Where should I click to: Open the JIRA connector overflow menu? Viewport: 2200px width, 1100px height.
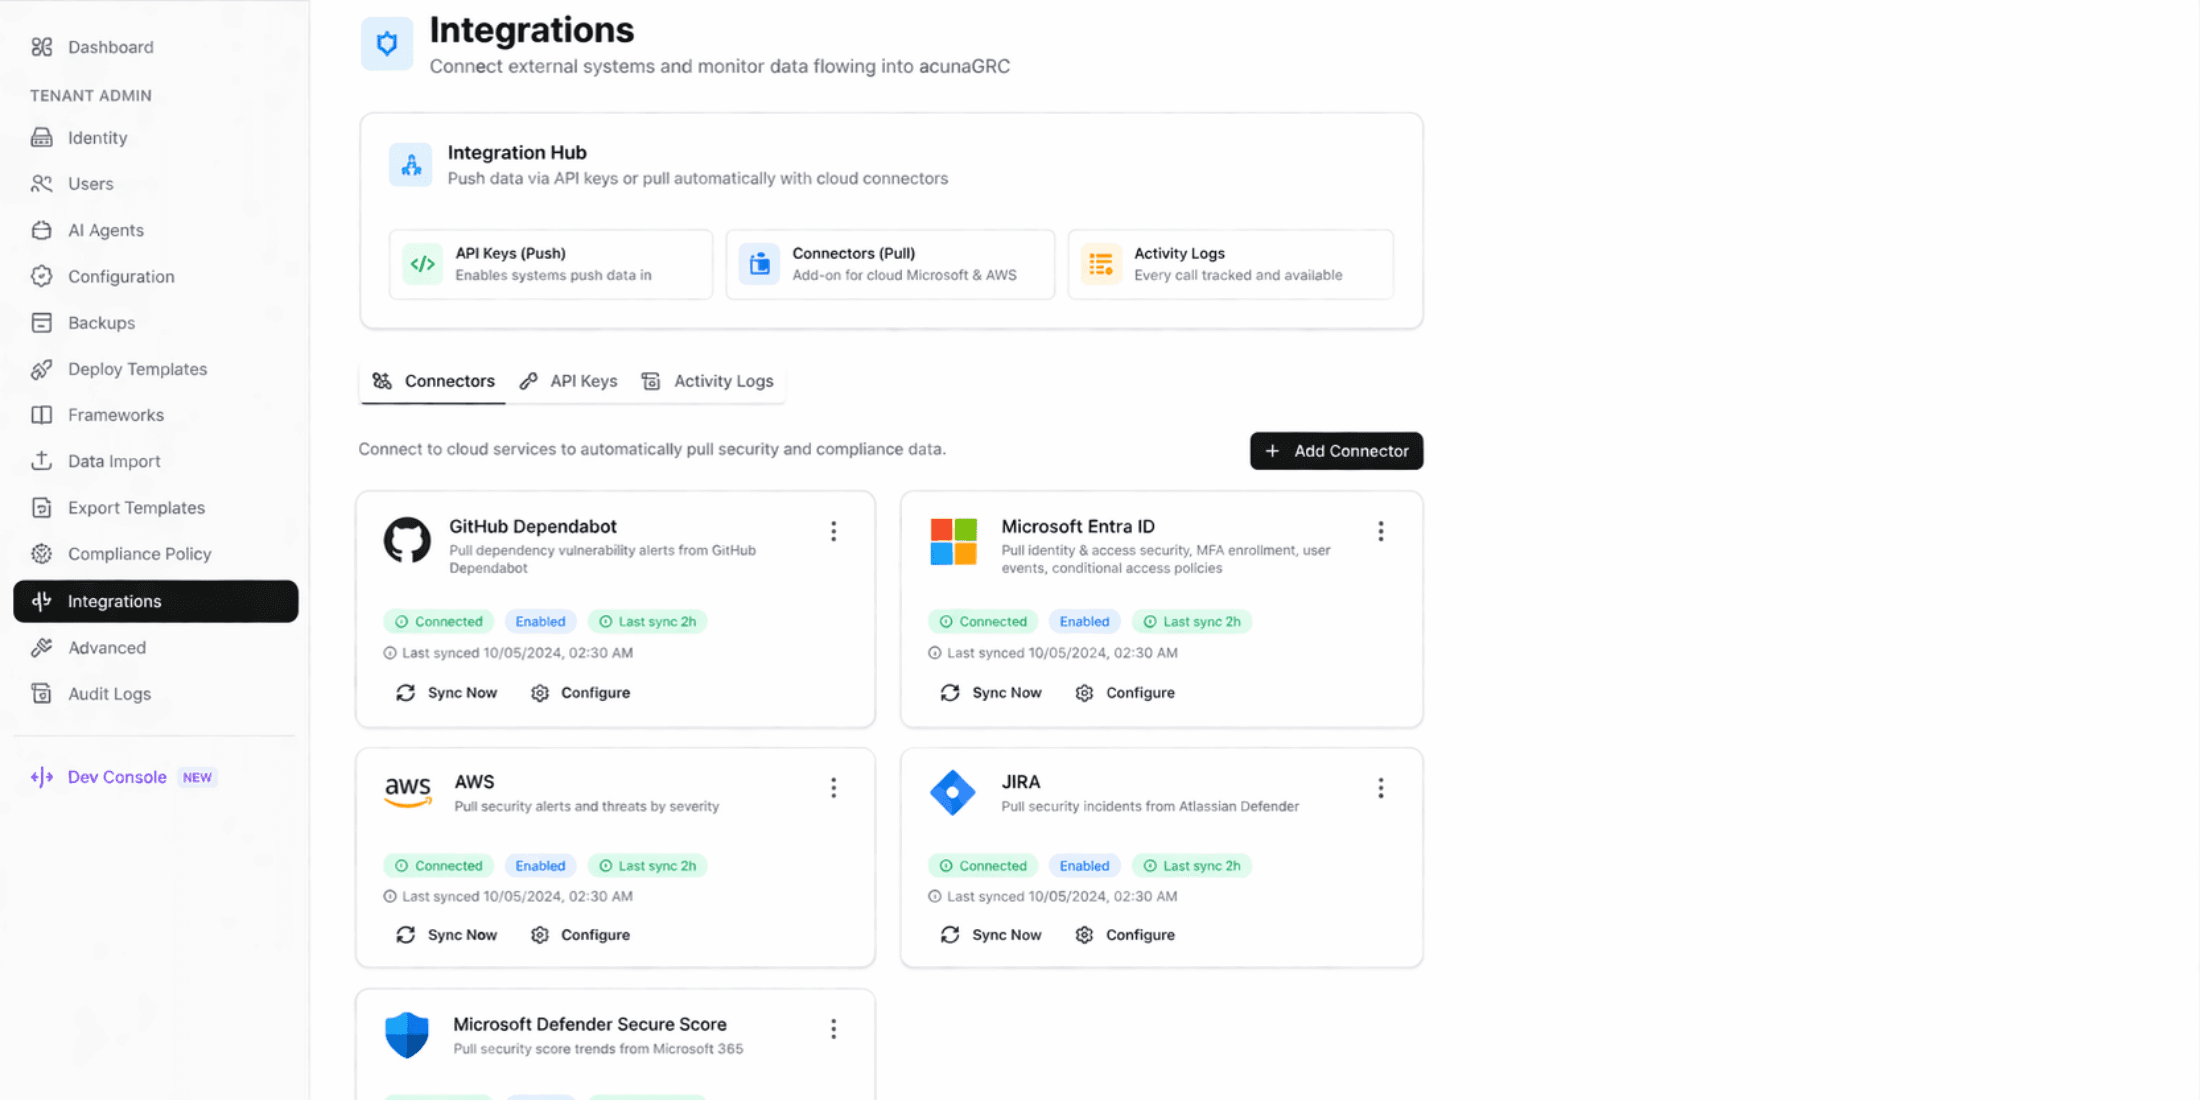(x=1380, y=788)
